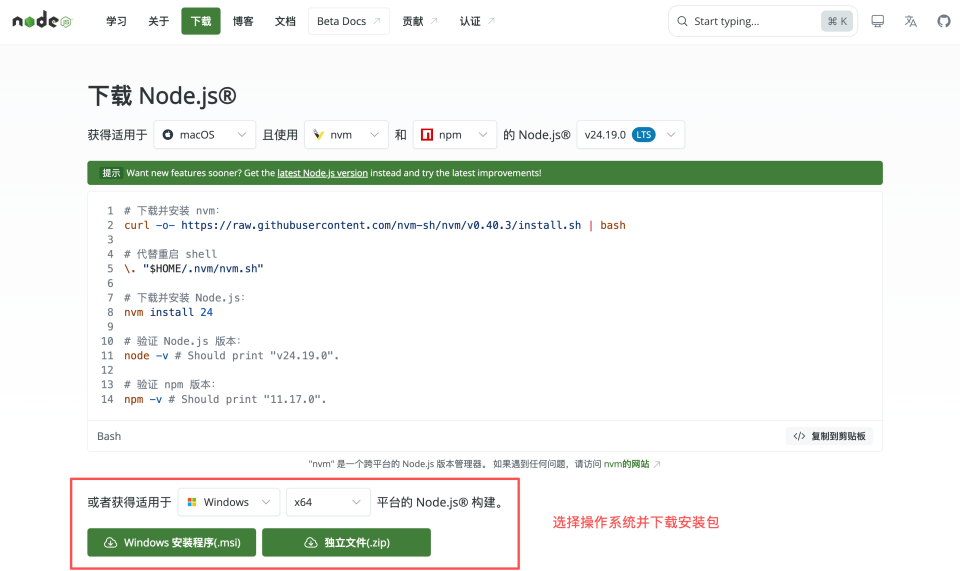Click the Windows logo icon
The image size is (960, 571).
click(x=192, y=502)
